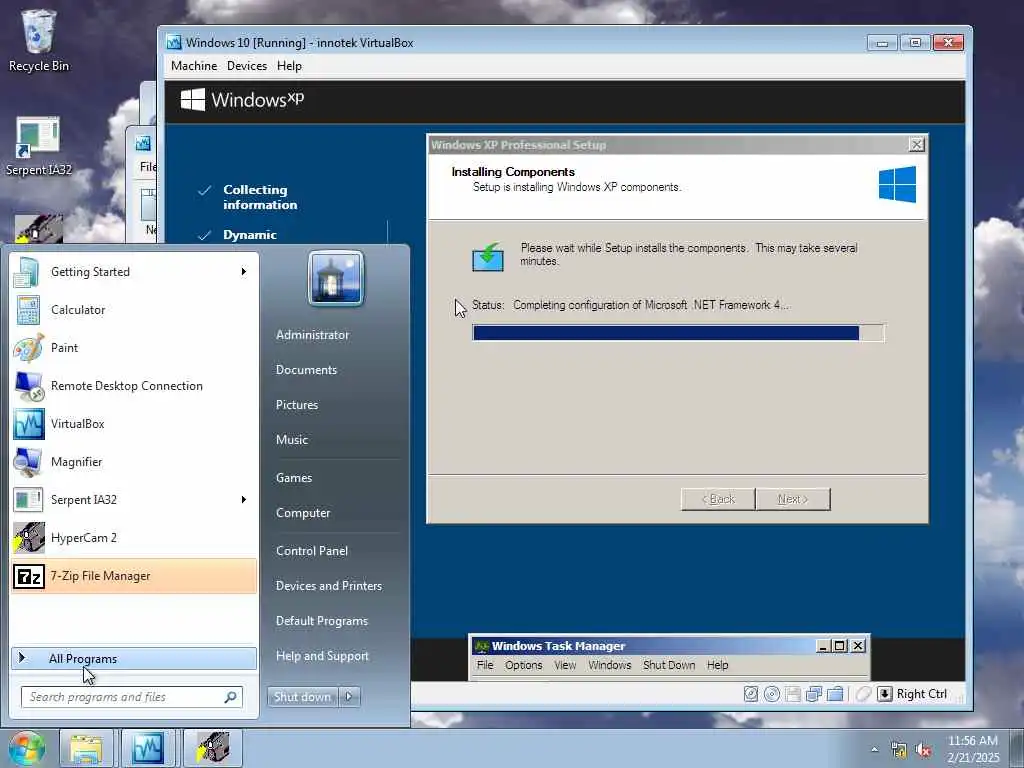Open Computer from Start menu
This screenshot has width=1024, height=768.
303,513
